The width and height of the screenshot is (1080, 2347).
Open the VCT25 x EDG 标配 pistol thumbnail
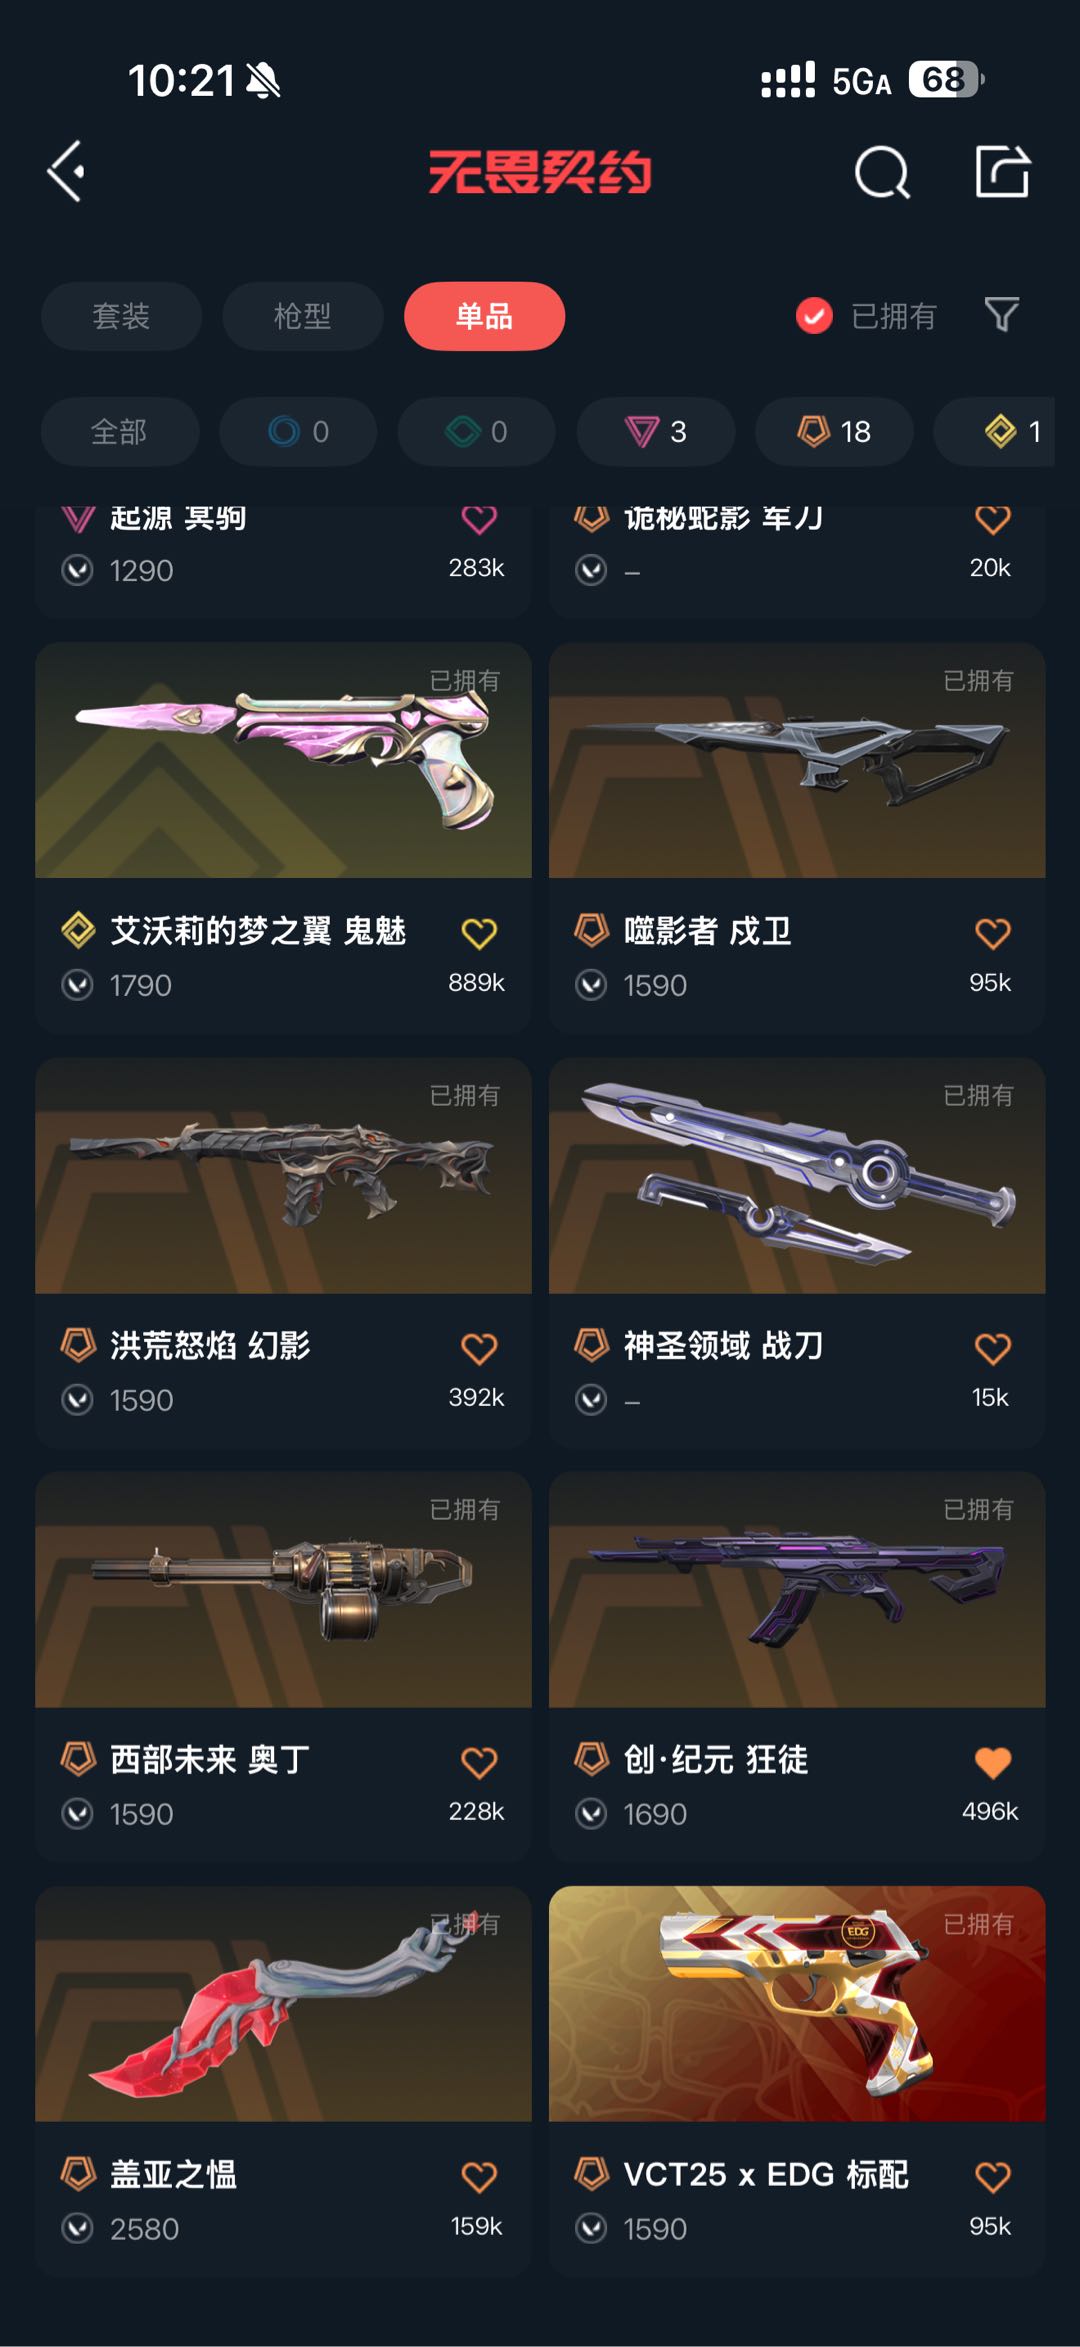[797, 2003]
